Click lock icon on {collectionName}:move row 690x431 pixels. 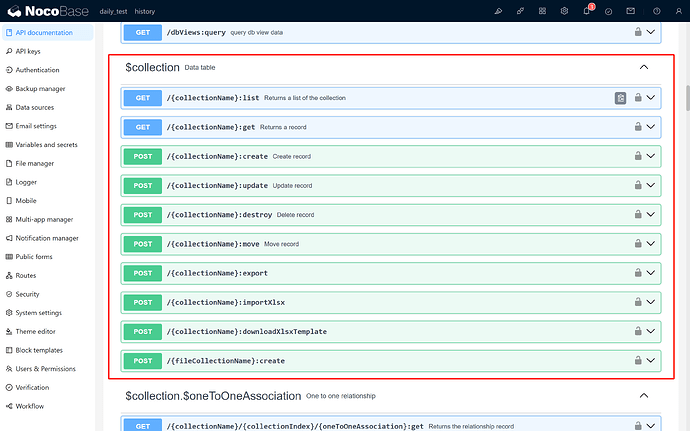pos(638,243)
